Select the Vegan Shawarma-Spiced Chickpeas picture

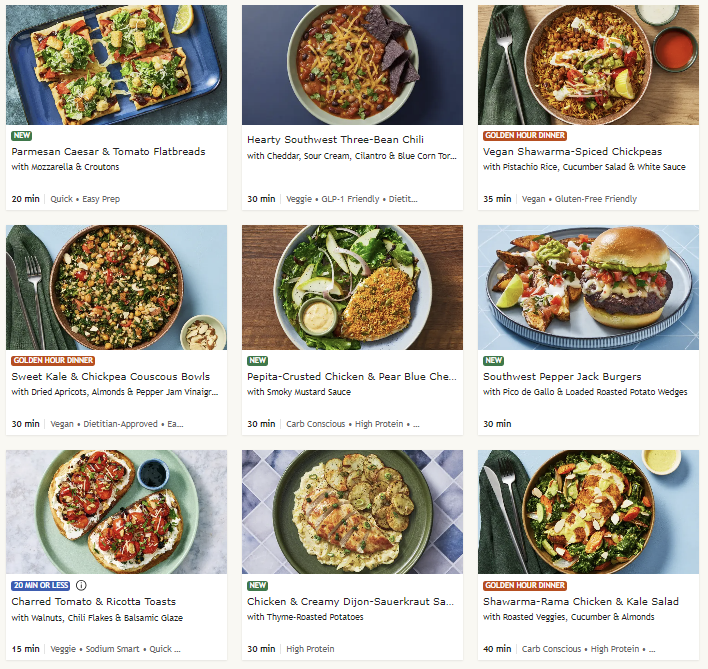click(588, 65)
